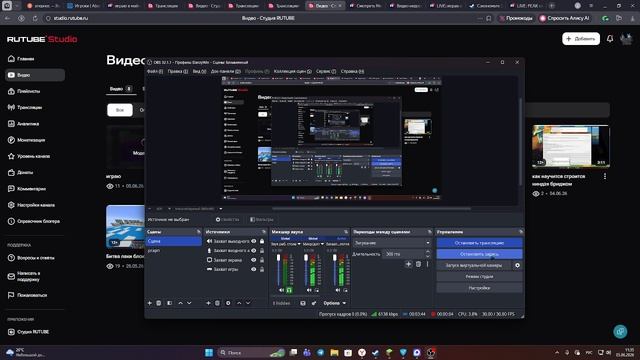Toggle lock on first source 'Захват выходного'
Viewport: 640px width, 360px height.
[262, 241]
